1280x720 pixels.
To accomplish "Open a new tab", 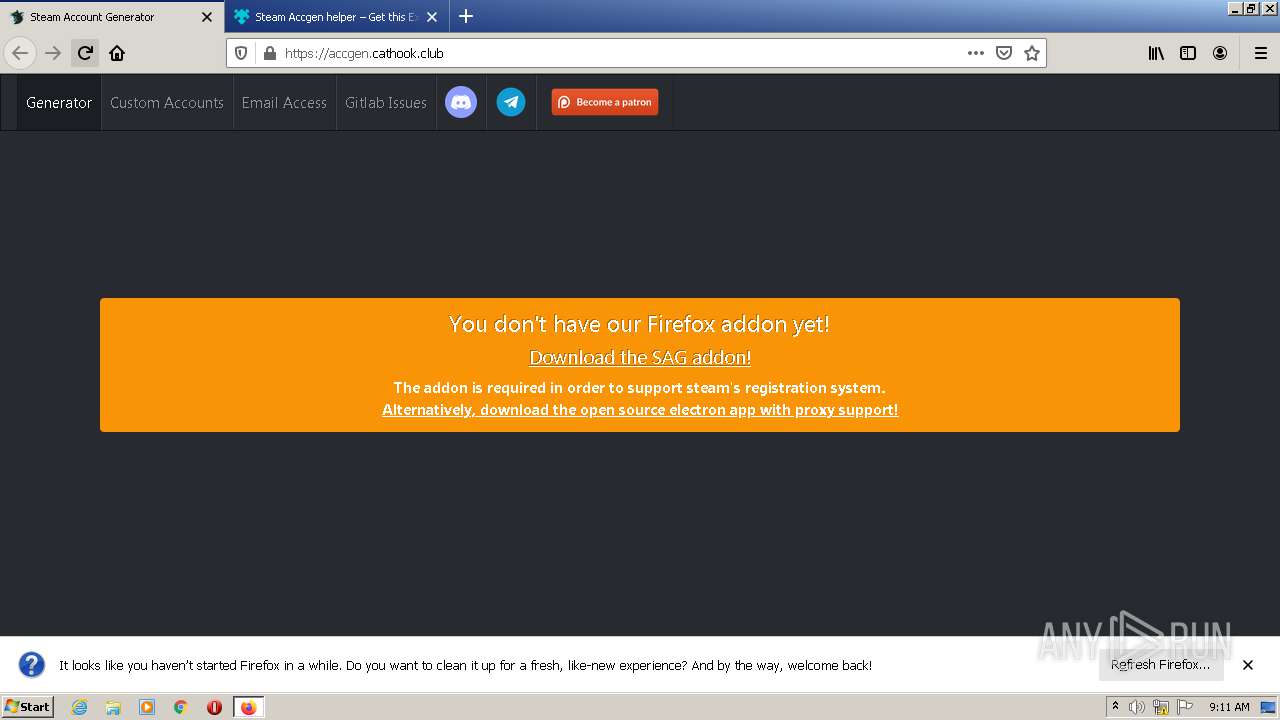I will [466, 16].
